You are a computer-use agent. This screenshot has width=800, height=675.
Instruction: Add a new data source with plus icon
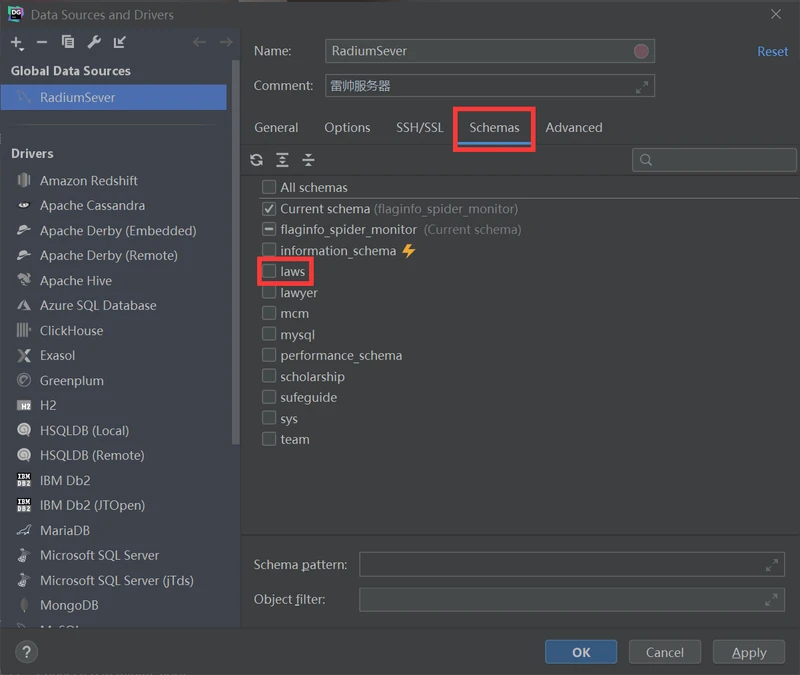[x=17, y=43]
